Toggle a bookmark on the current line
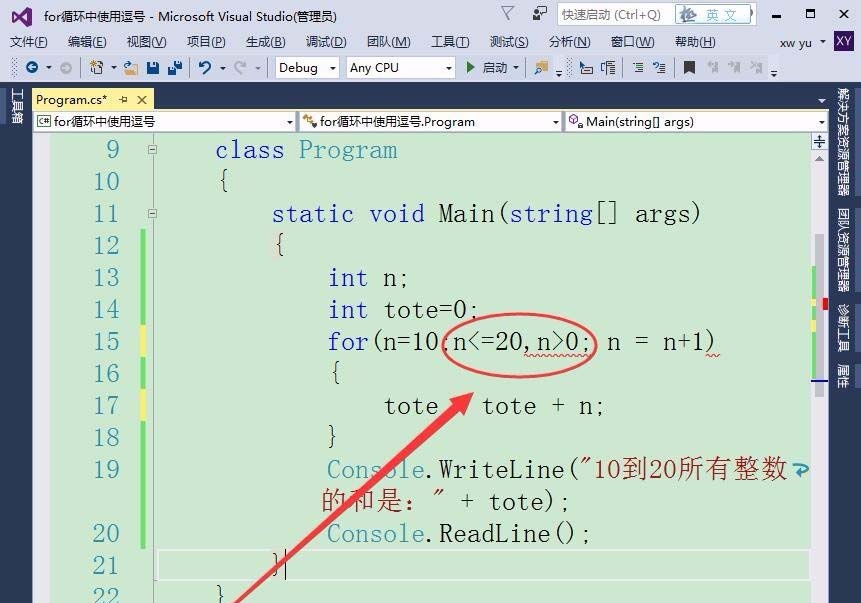Screen dimensions: 861x603 click(x=689, y=68)
